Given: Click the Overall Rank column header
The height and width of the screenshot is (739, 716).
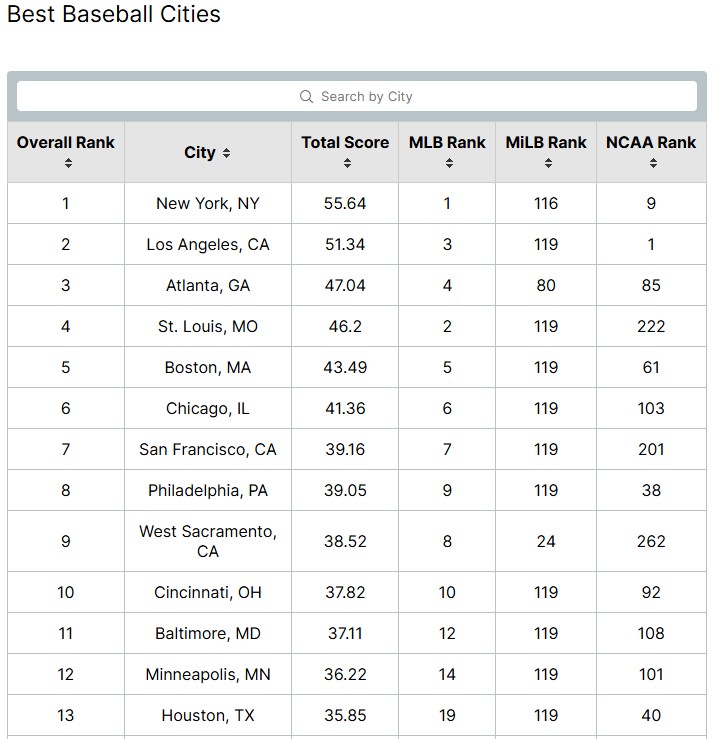Looking at the screenshot, I should (x=66, y=143).
